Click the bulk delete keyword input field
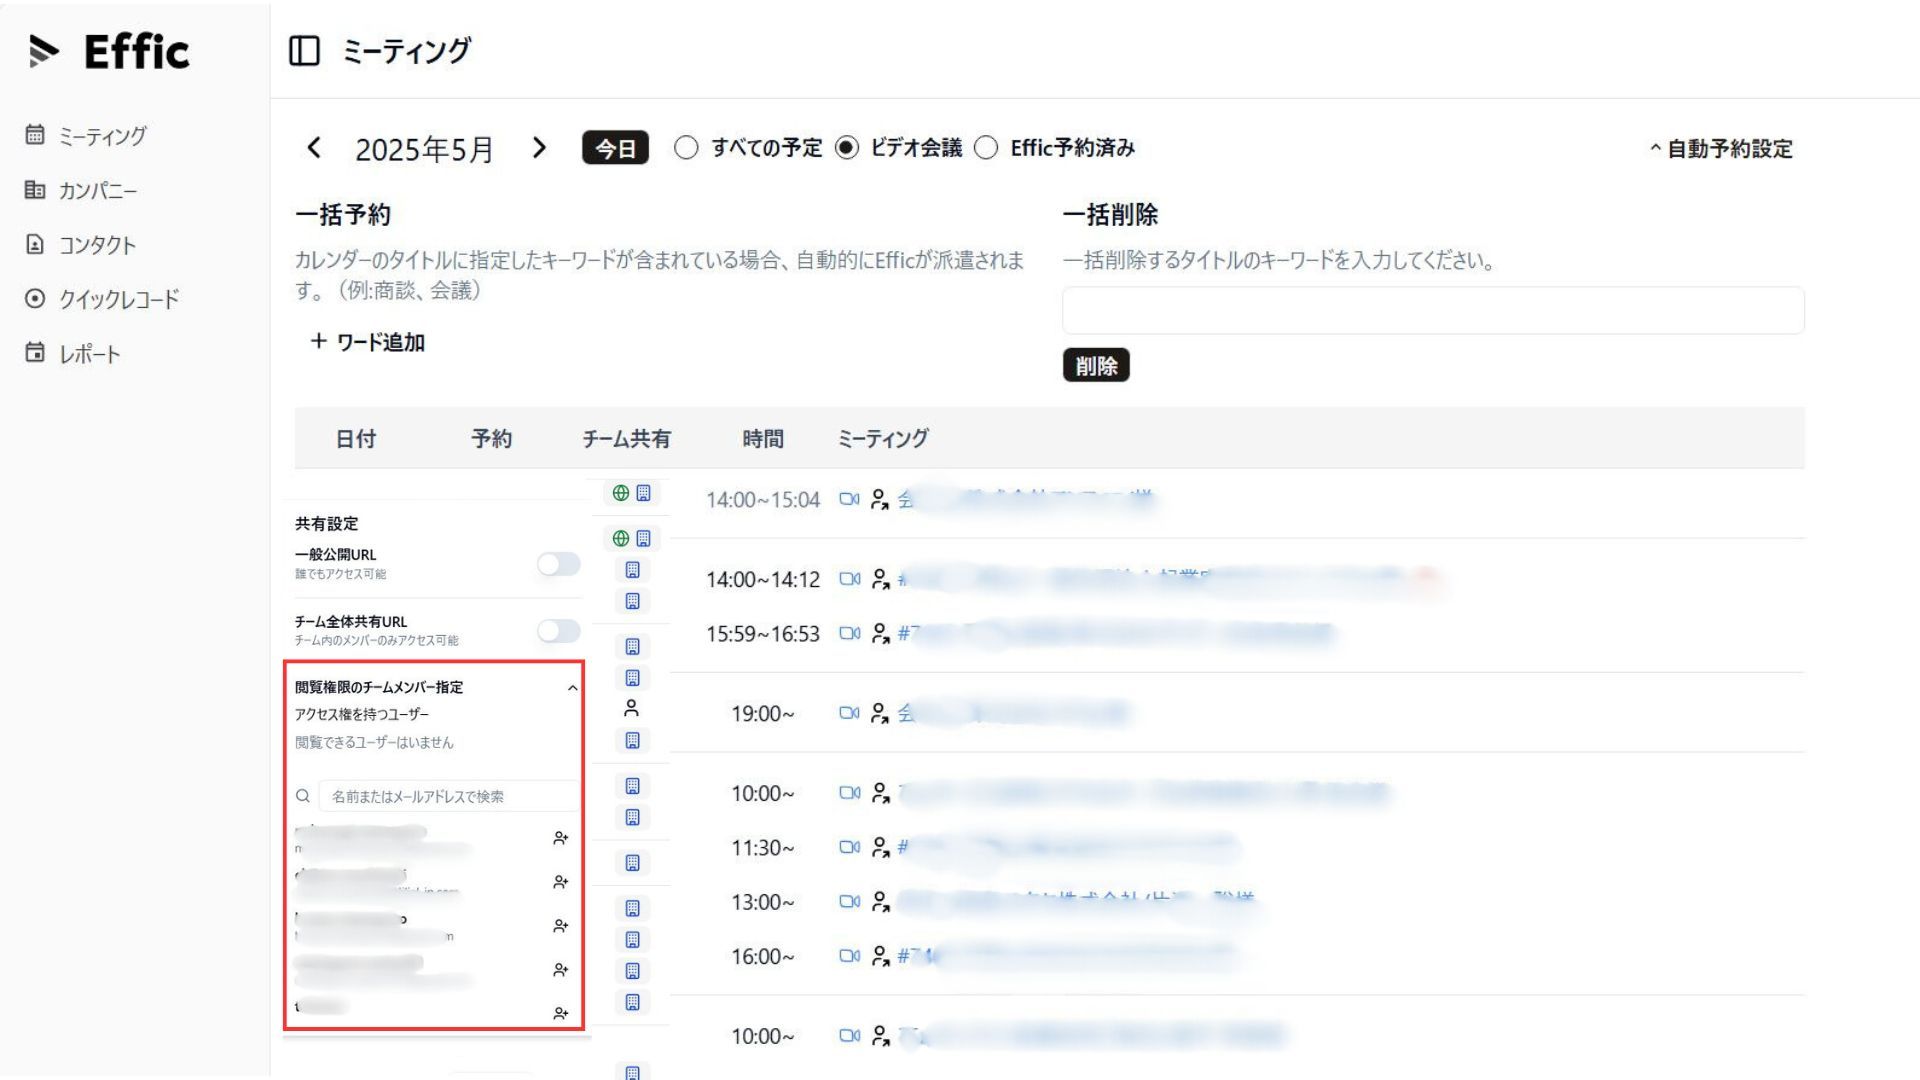 coord(1433,311)
